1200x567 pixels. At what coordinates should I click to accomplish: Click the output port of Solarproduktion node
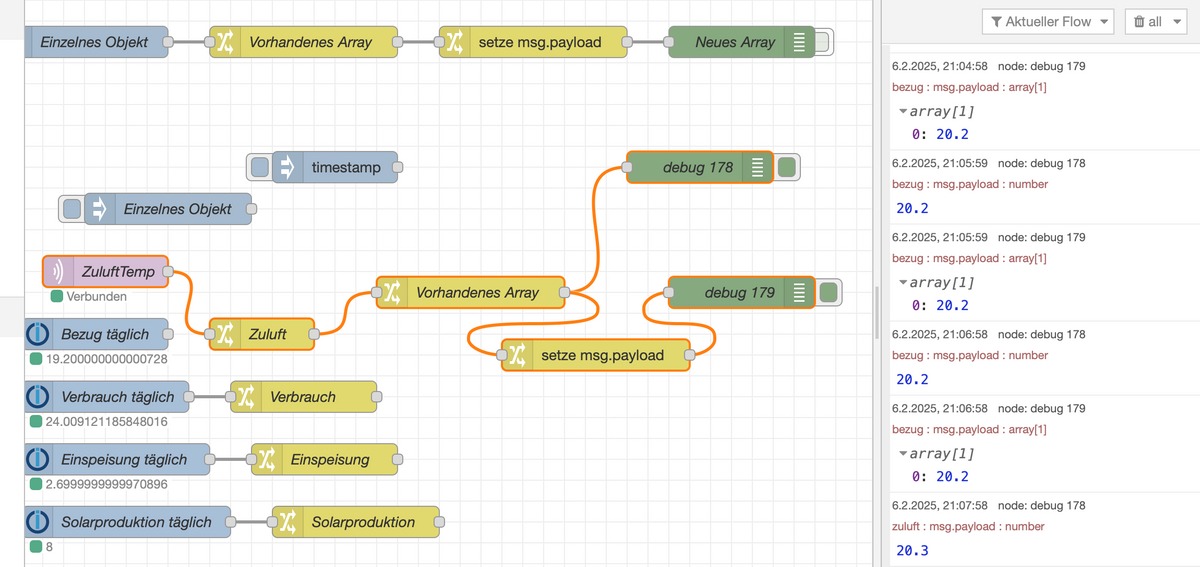(438, 522)
